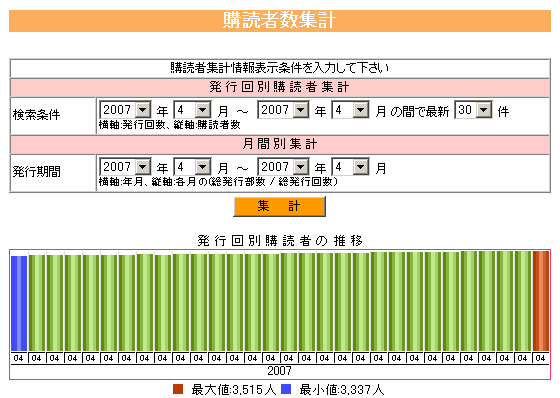560x398 pixels.
Task: Open start month dropdown in 発行期間 row
Action: (x=192, y=167)
